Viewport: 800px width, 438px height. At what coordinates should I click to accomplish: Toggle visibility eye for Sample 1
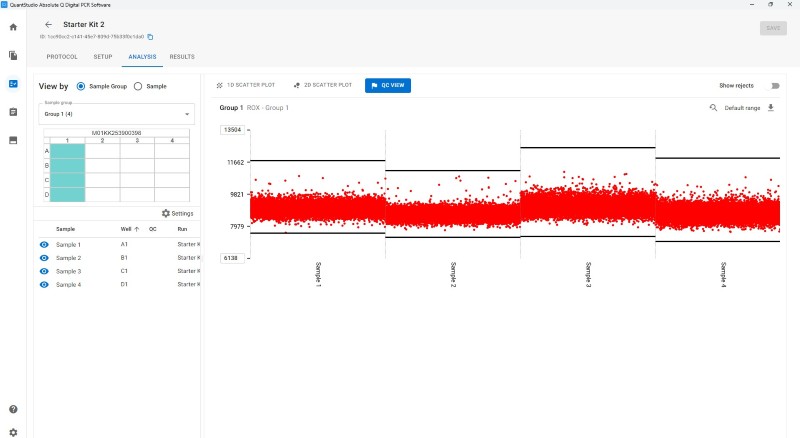click(x=44, y=245)
